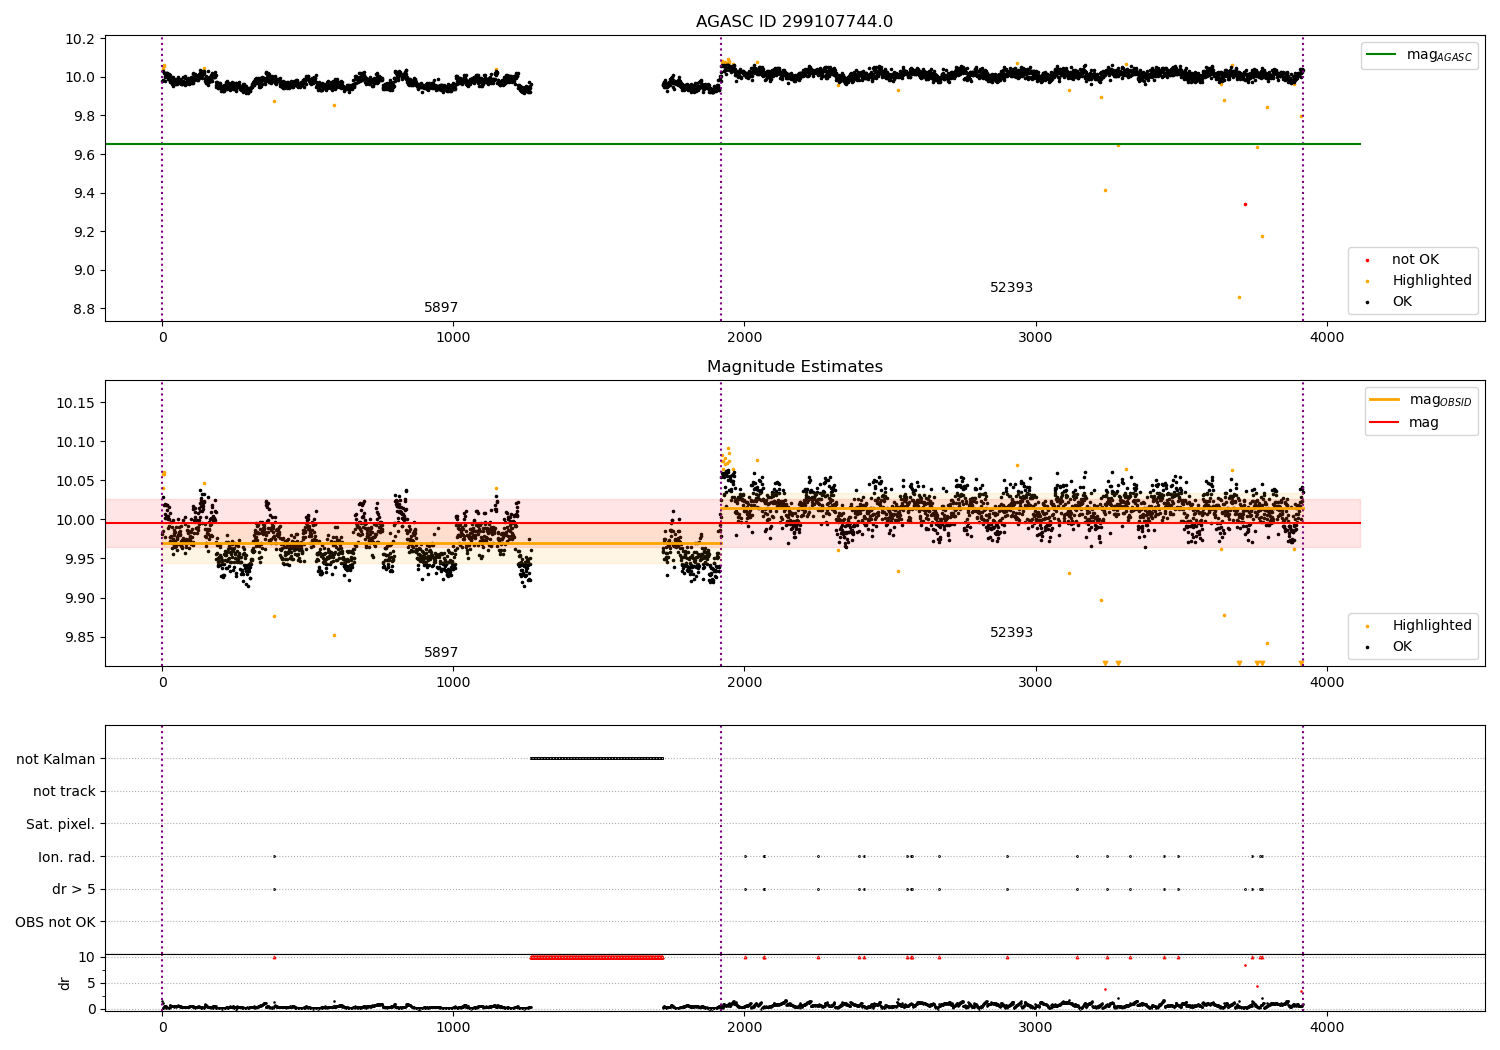The height and width of the screenshot is (1050, 1500).
Task: Click the "9.4" y-axis tick label
Action: pos(84,193)
